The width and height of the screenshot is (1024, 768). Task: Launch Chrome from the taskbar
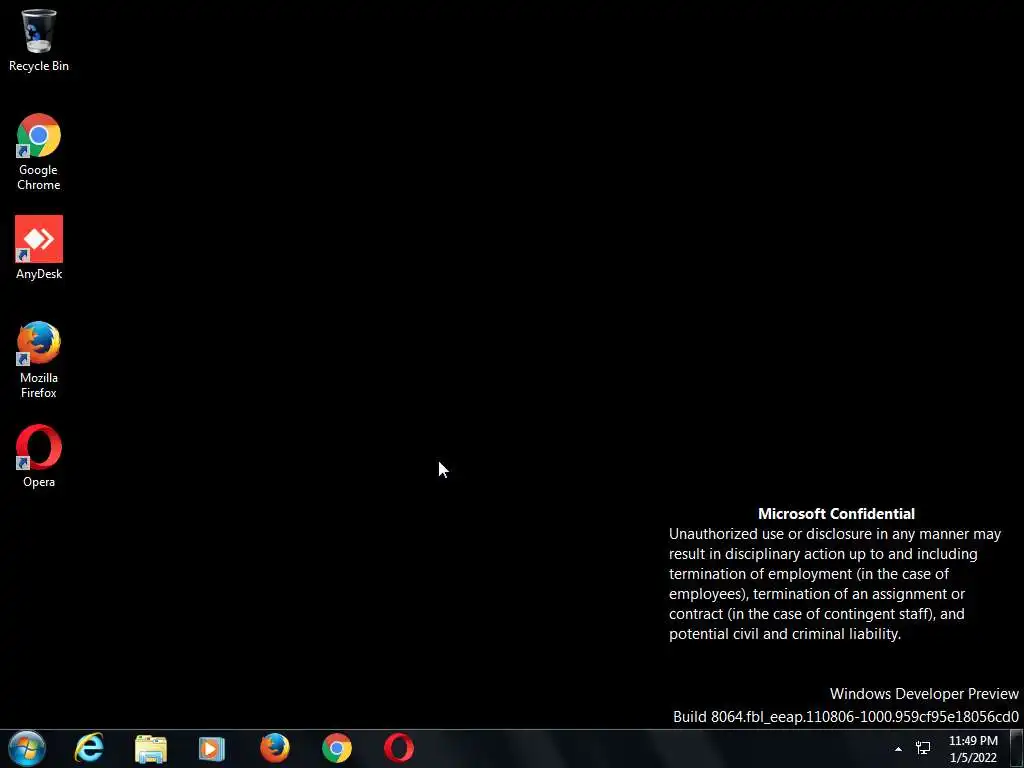(337, 748)
